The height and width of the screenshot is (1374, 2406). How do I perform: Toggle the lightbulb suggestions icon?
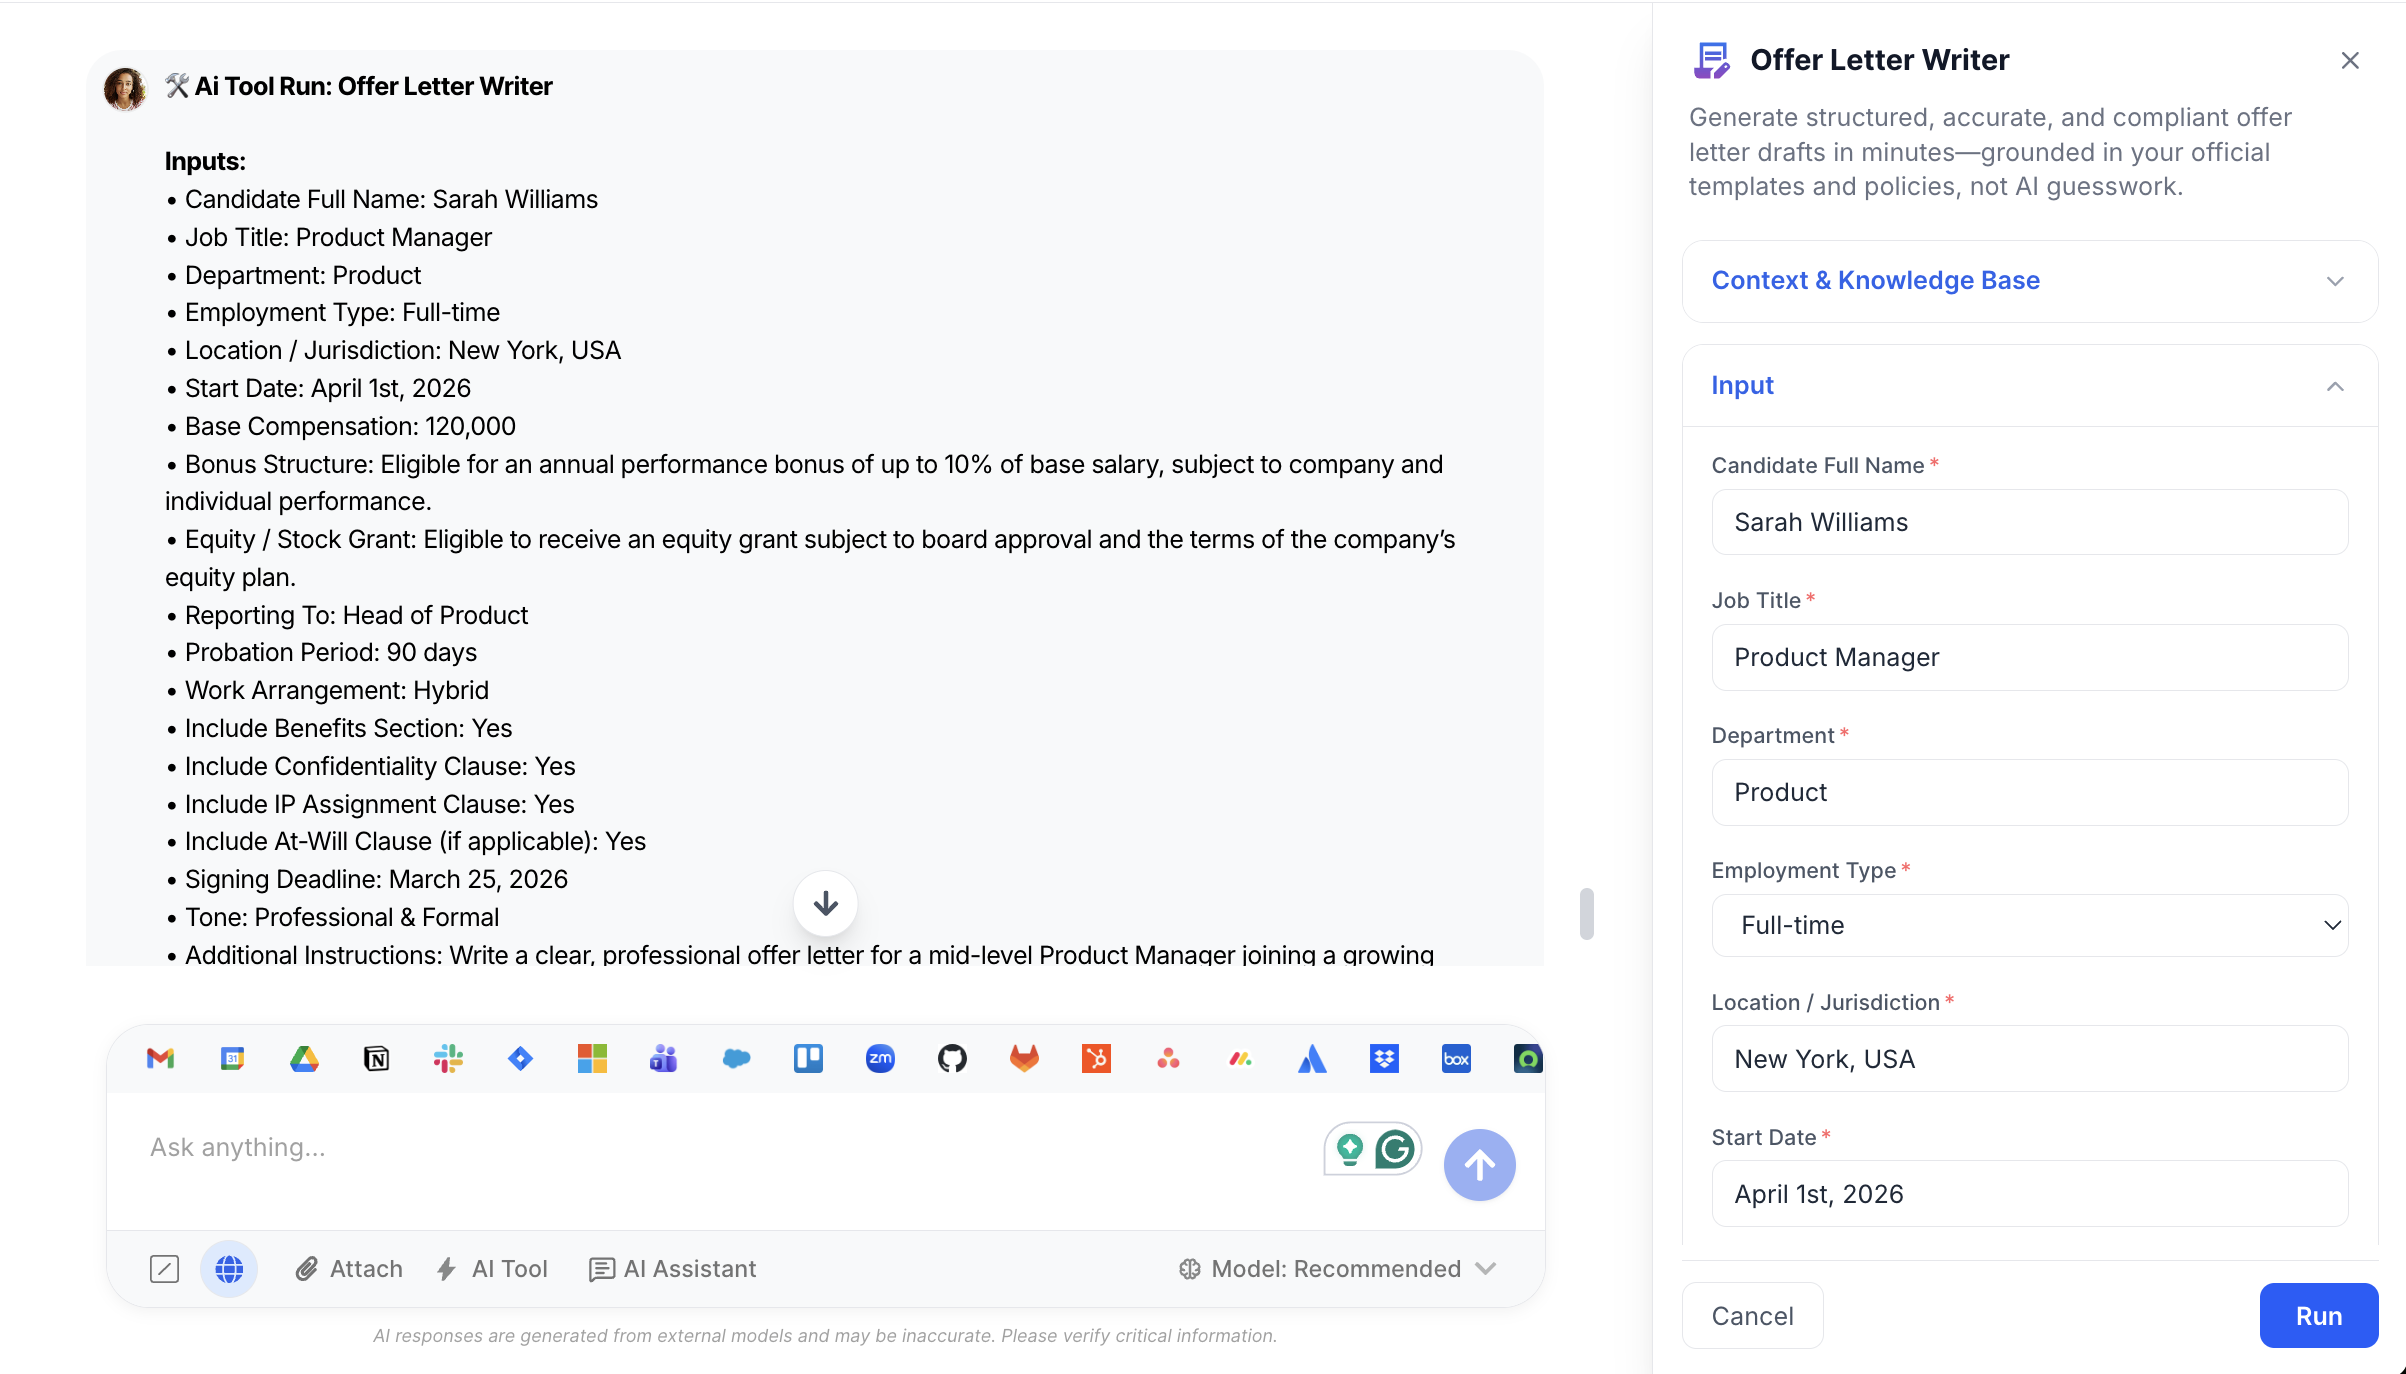tap(1352, 1149)
